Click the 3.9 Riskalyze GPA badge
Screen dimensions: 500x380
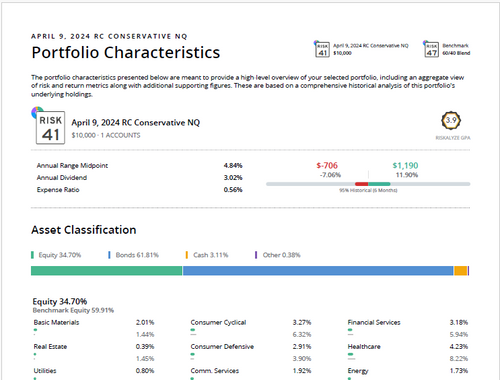point(451,120)
